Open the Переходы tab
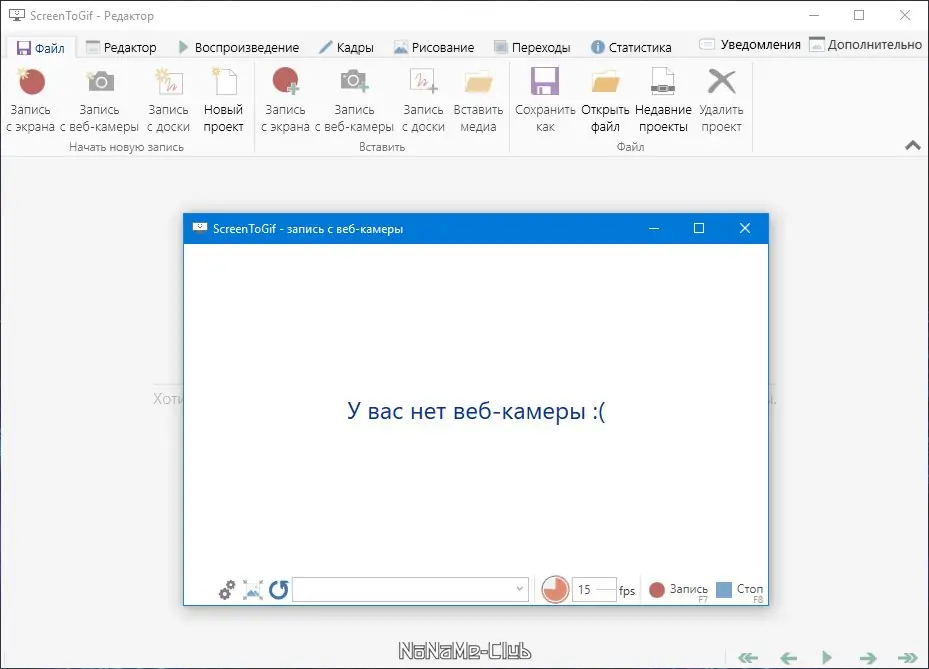The width and height of the screenshot is (929, 669). pos(532,47)
